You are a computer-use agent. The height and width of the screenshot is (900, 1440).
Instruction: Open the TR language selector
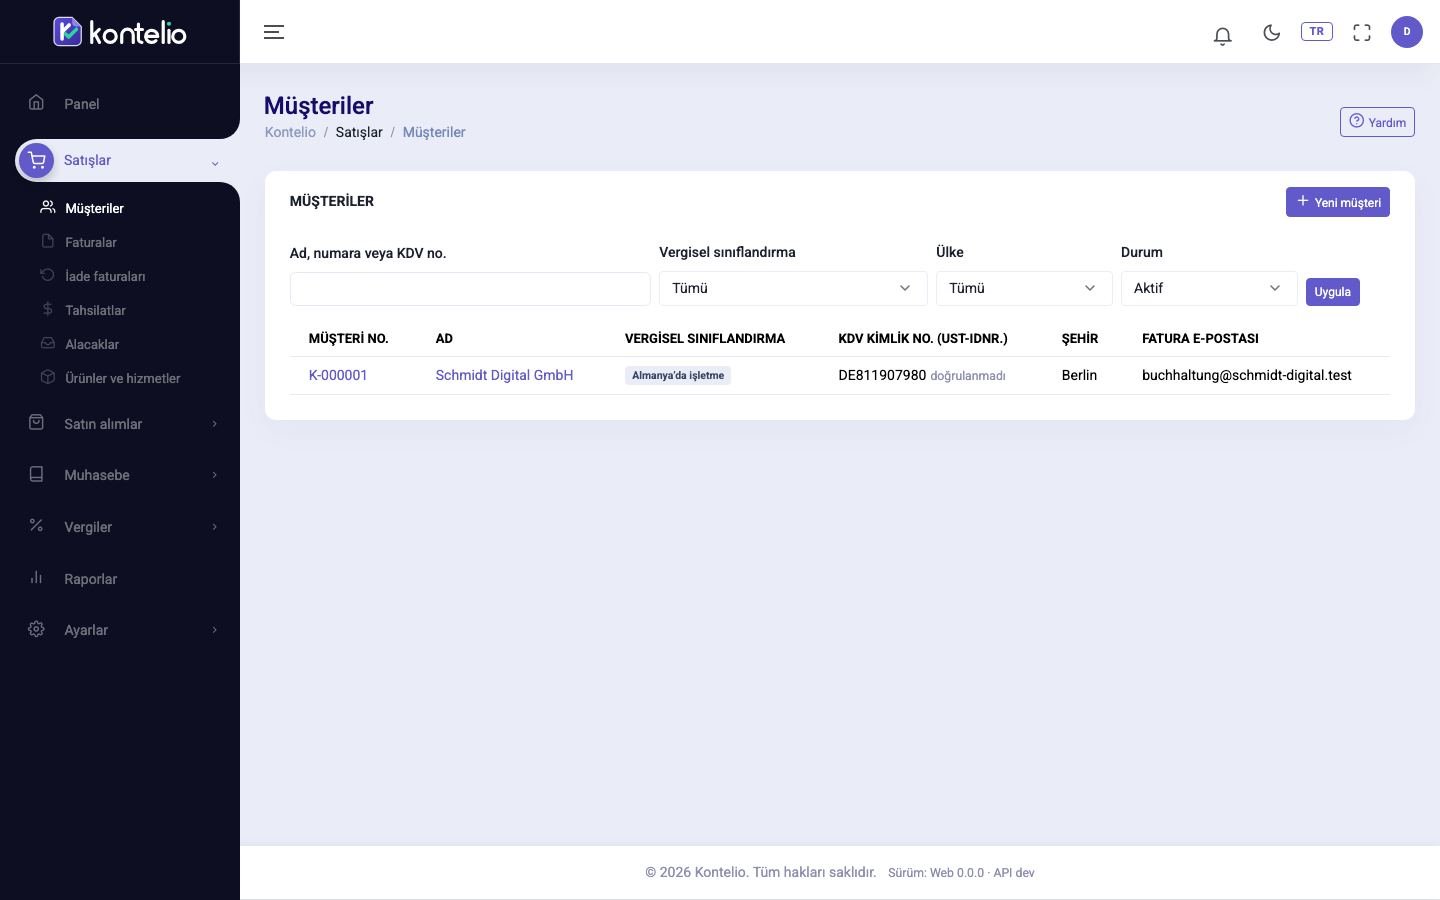click(x=1316, y=31)
